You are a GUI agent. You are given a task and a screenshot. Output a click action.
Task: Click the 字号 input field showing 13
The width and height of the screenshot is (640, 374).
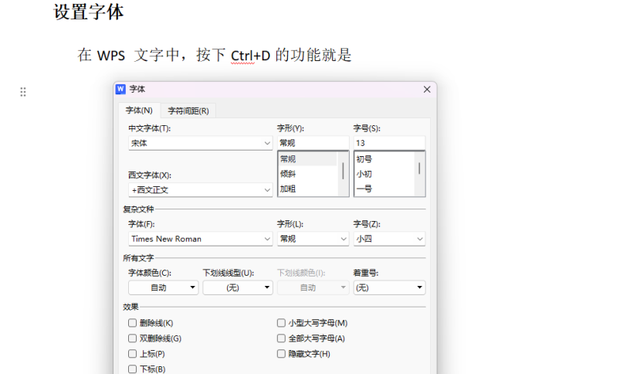pos(389,143)
